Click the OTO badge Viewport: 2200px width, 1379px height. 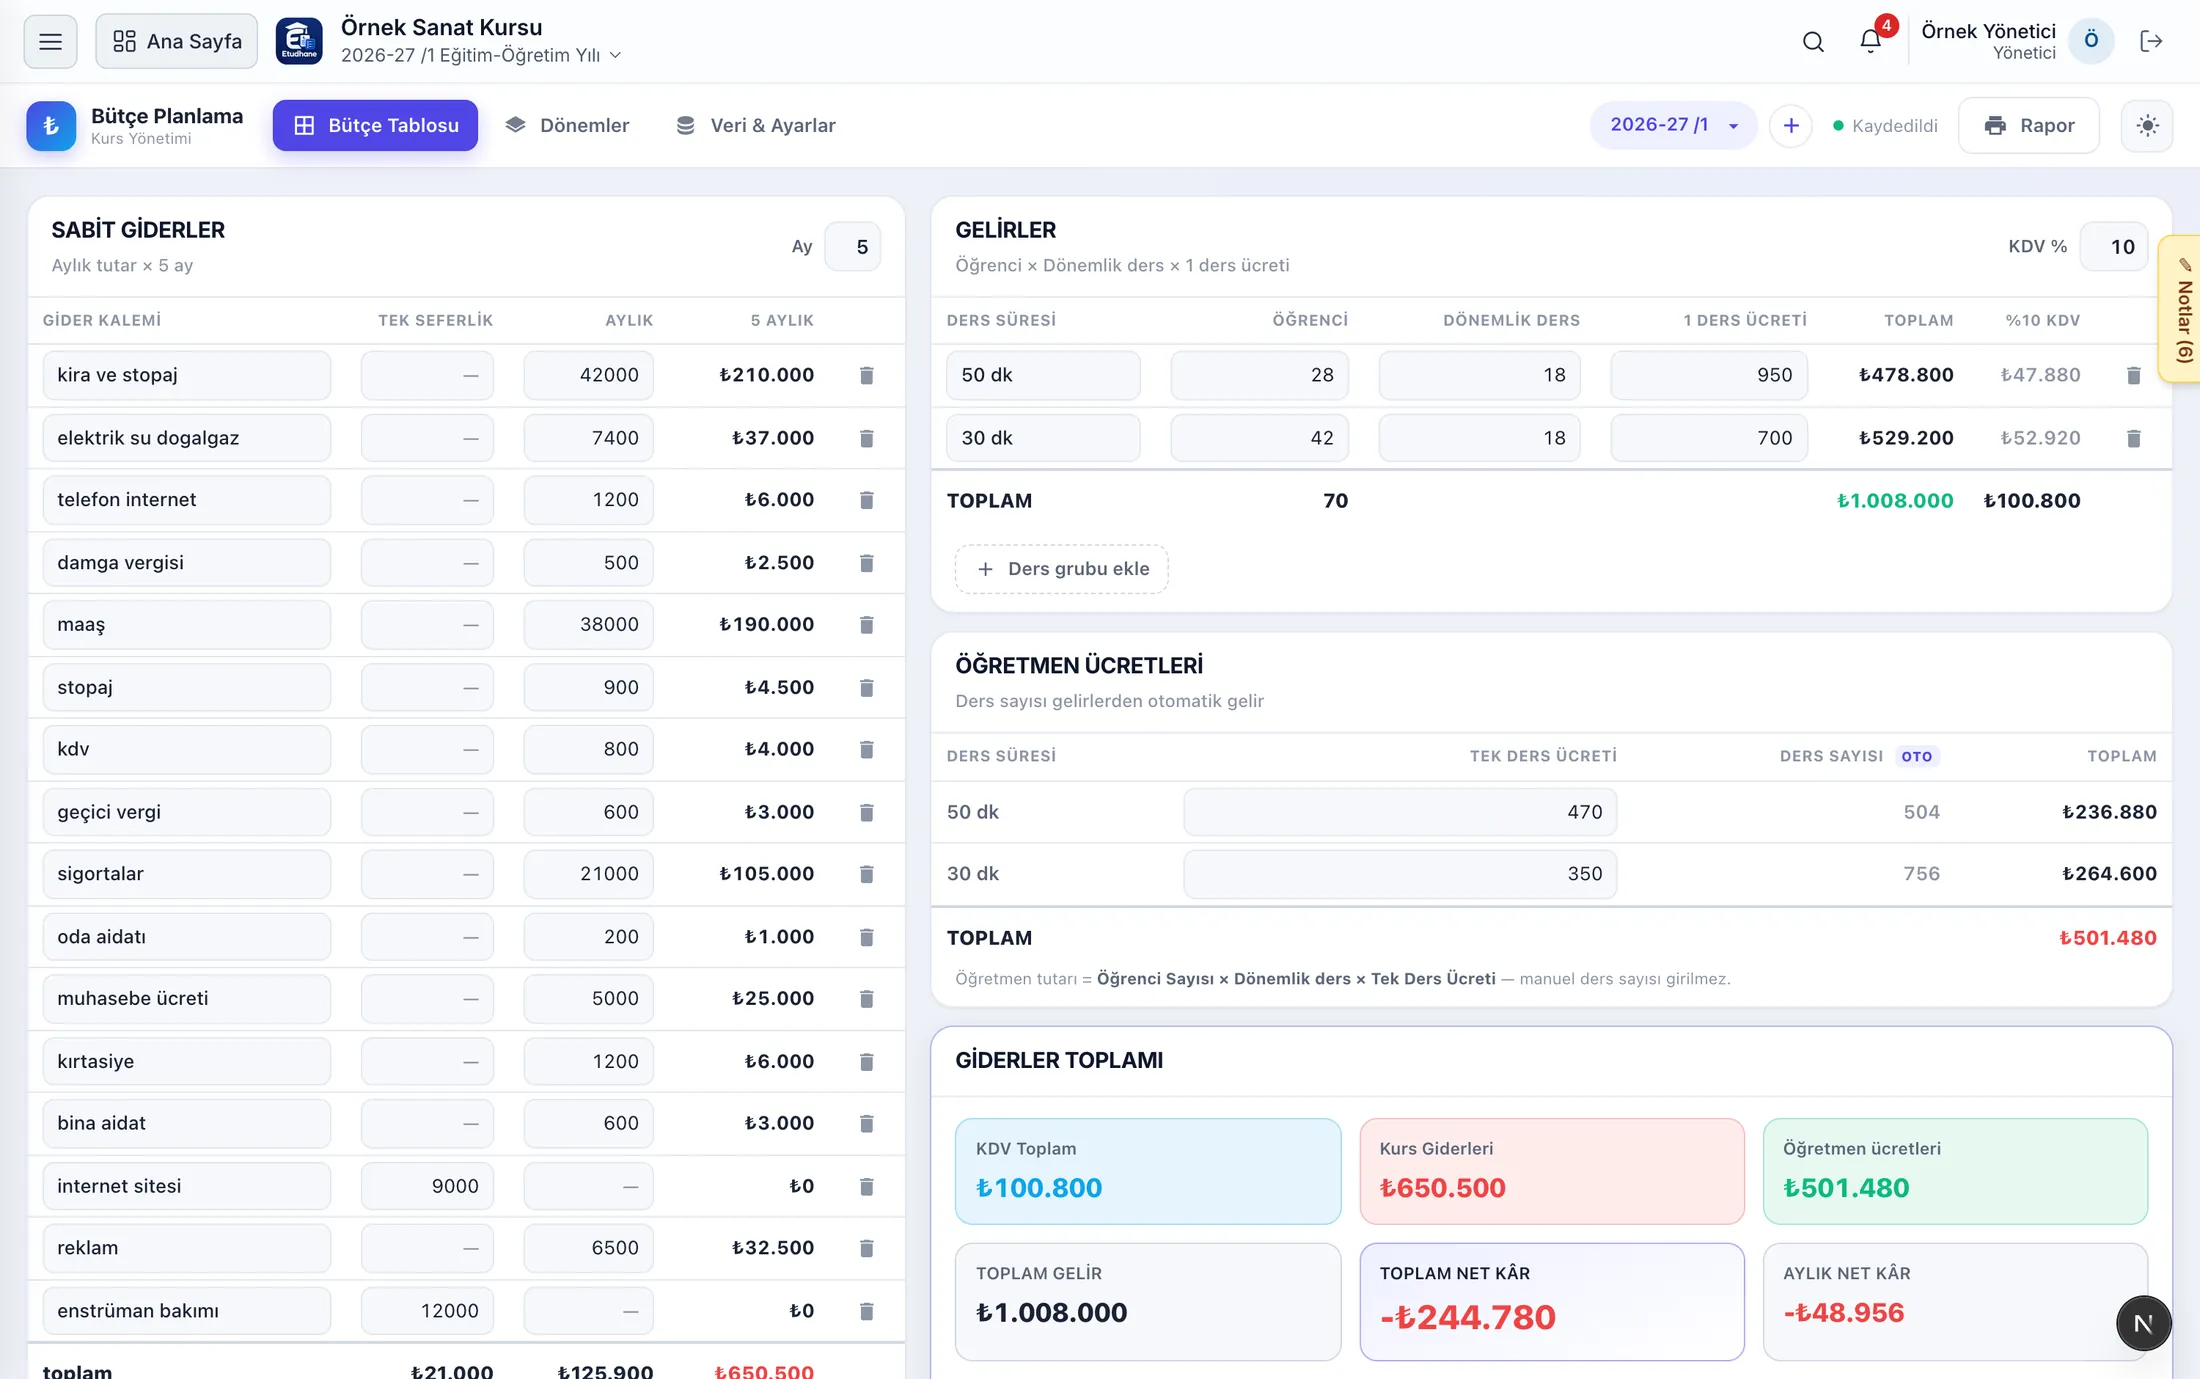[x=1917, y=756]
